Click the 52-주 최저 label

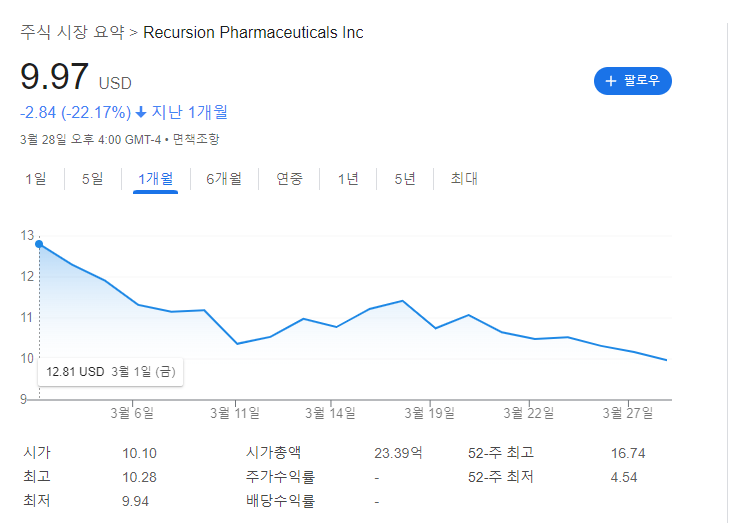point(500,477)
